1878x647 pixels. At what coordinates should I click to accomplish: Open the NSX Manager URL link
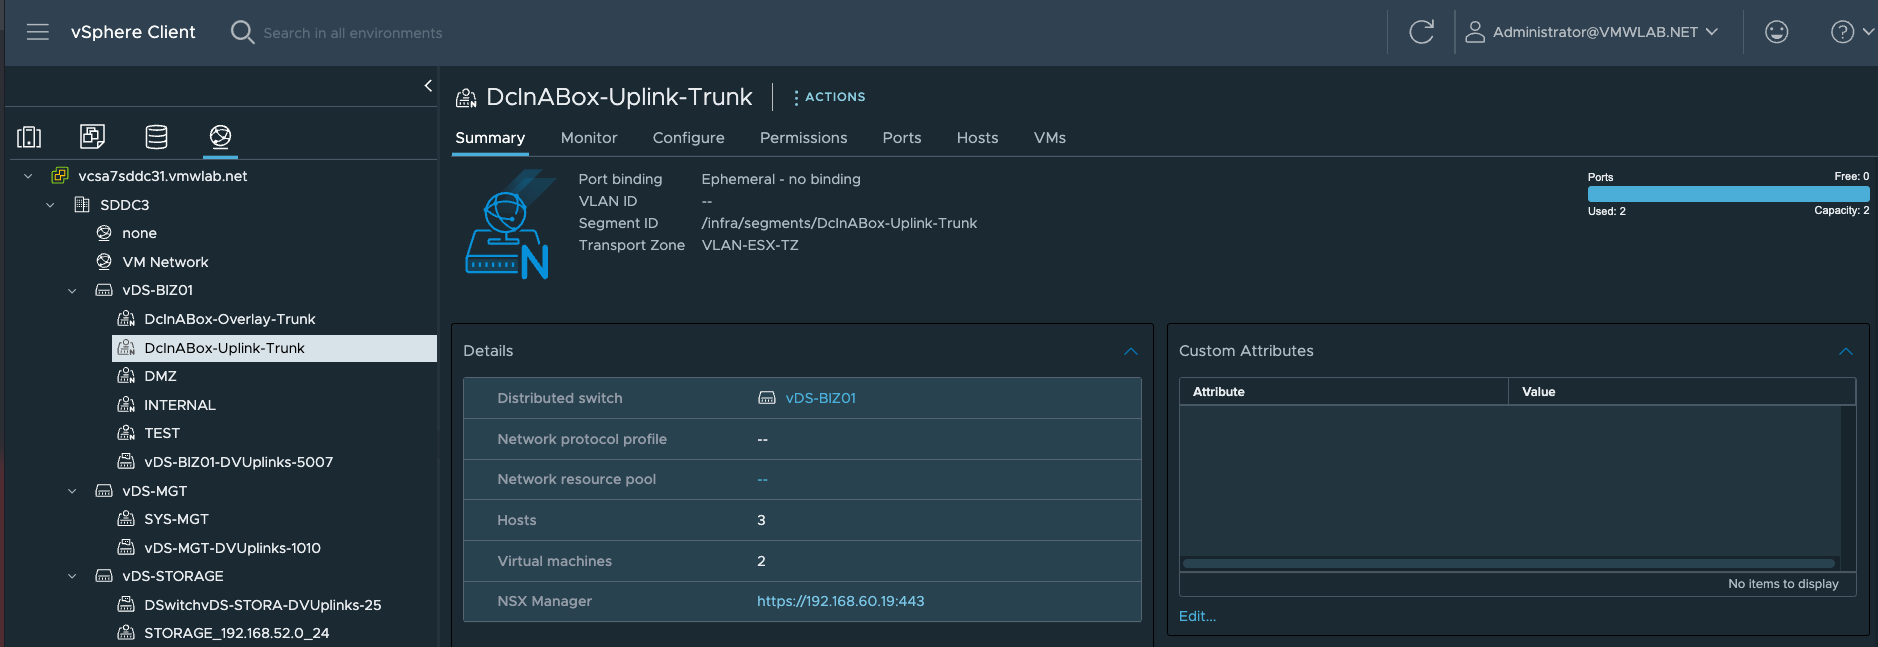pyautogui.click(x=841, y=601)
